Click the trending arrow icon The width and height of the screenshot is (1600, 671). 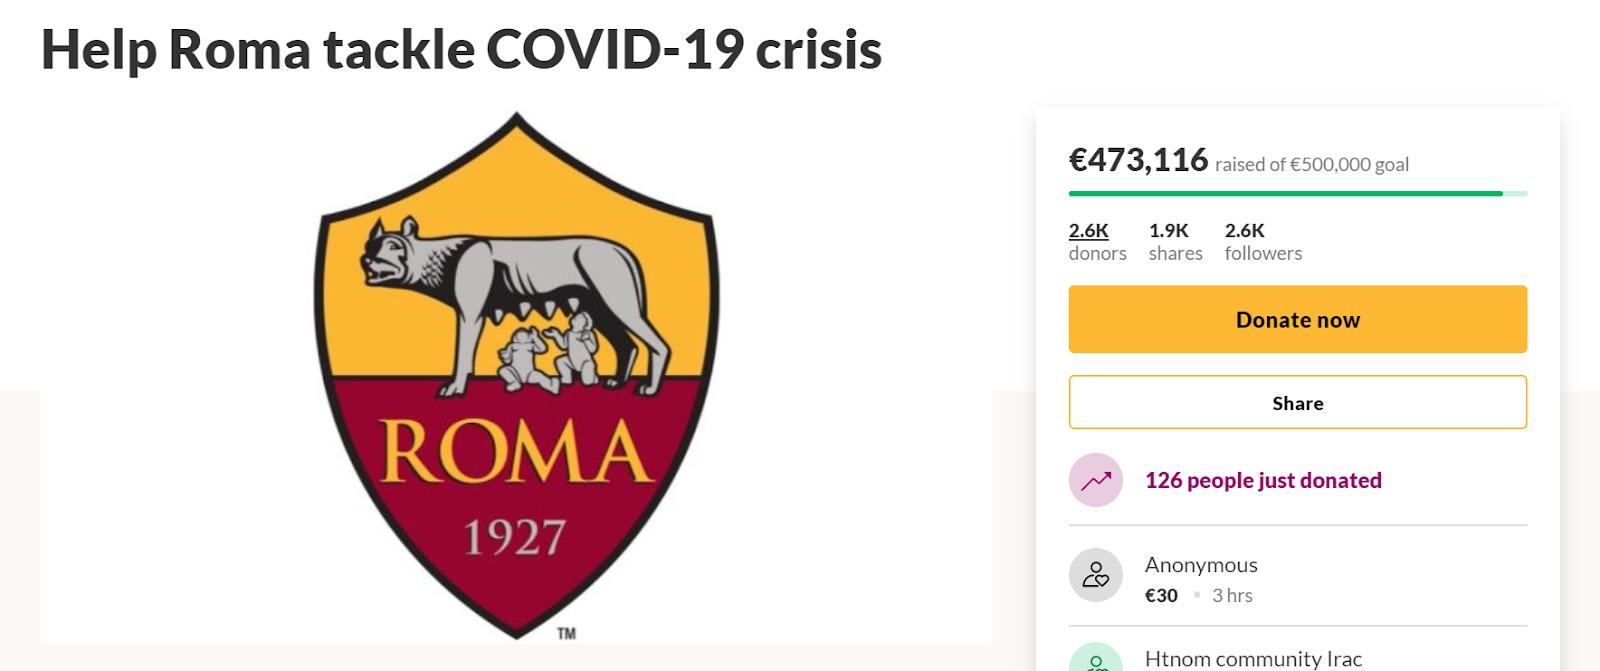pos(1095,480)
